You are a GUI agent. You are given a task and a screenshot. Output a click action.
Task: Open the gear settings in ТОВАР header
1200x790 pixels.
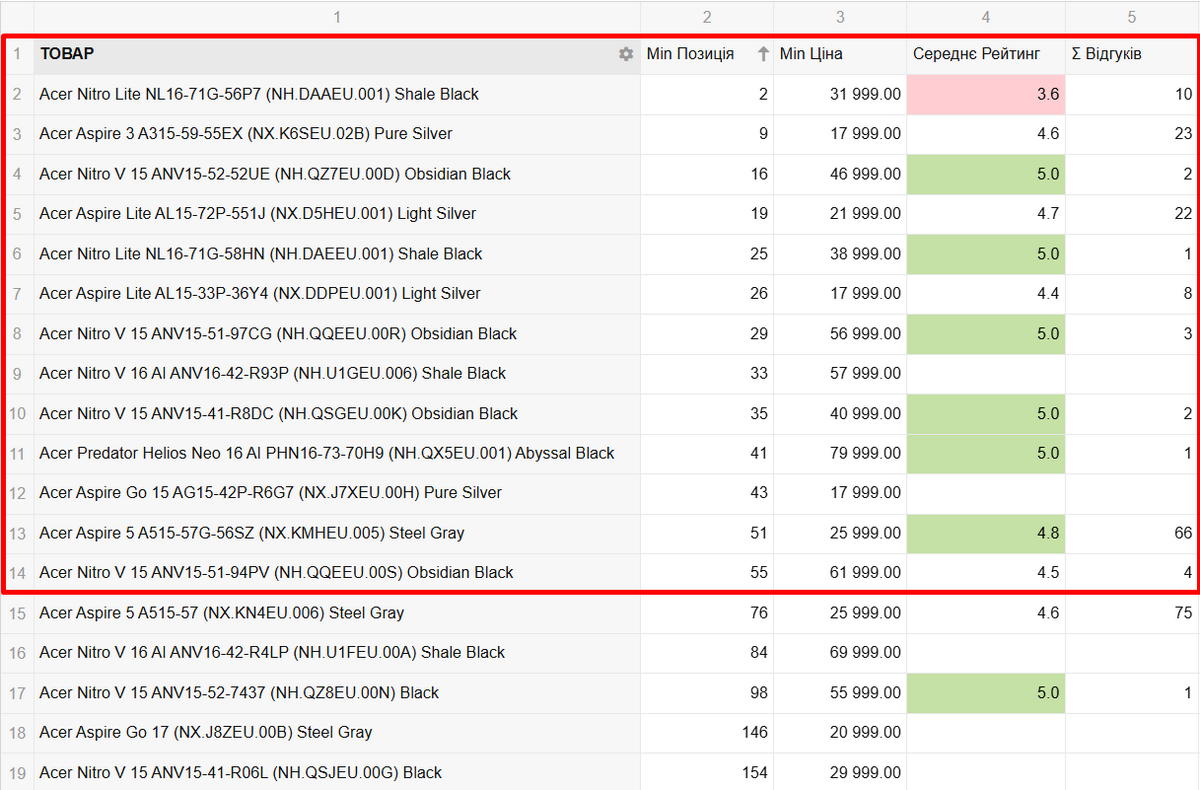(626, 54)
